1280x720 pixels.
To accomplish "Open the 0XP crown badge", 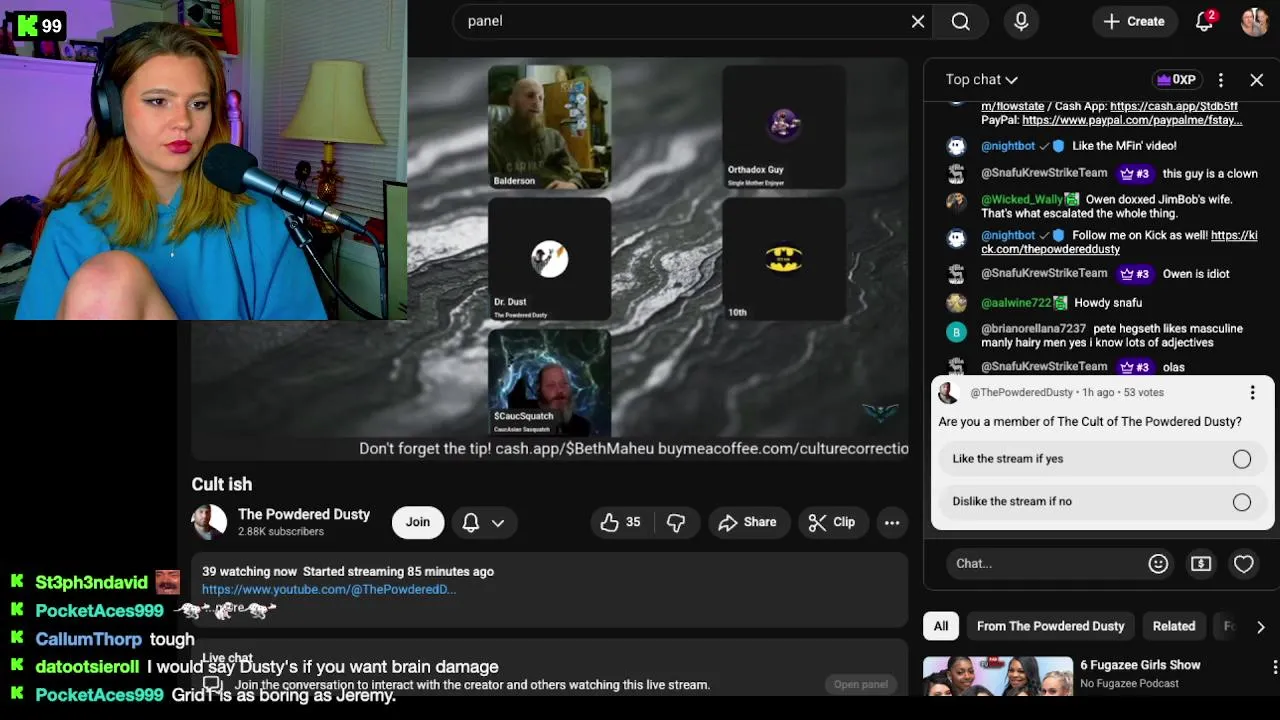I will (x=1175, y=80).
